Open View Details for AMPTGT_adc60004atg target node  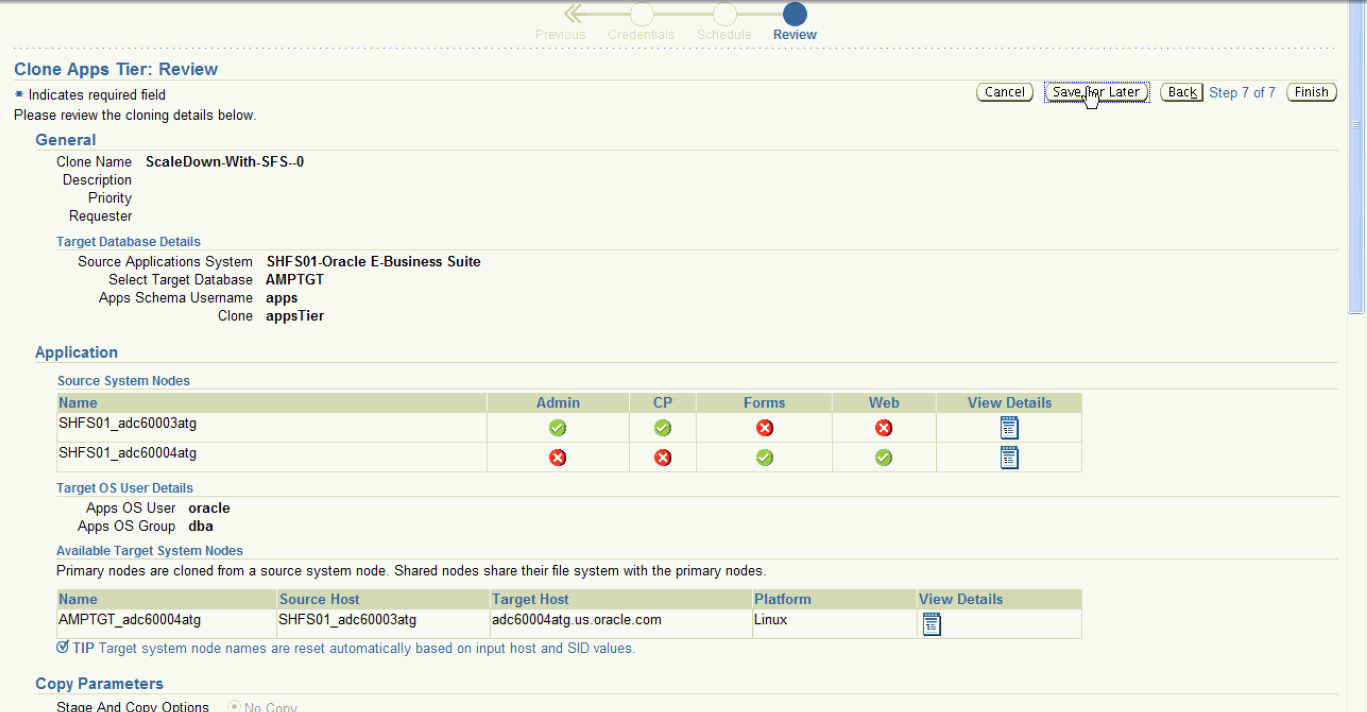(932, 624)
